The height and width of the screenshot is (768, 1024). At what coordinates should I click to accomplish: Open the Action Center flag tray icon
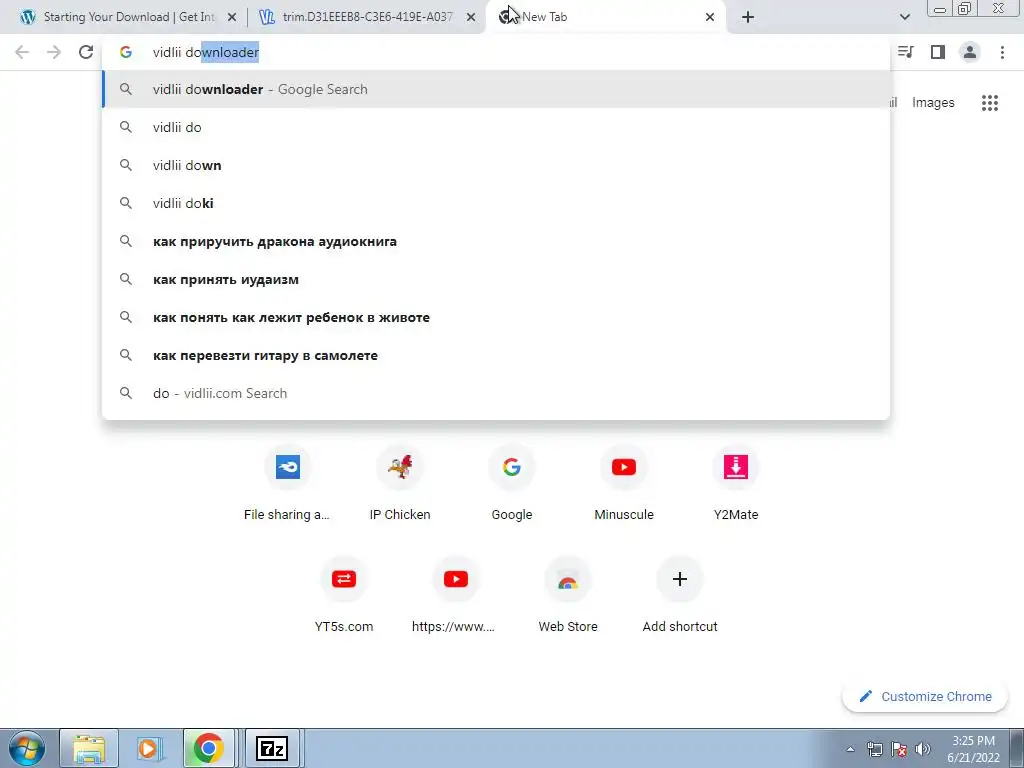899,749
